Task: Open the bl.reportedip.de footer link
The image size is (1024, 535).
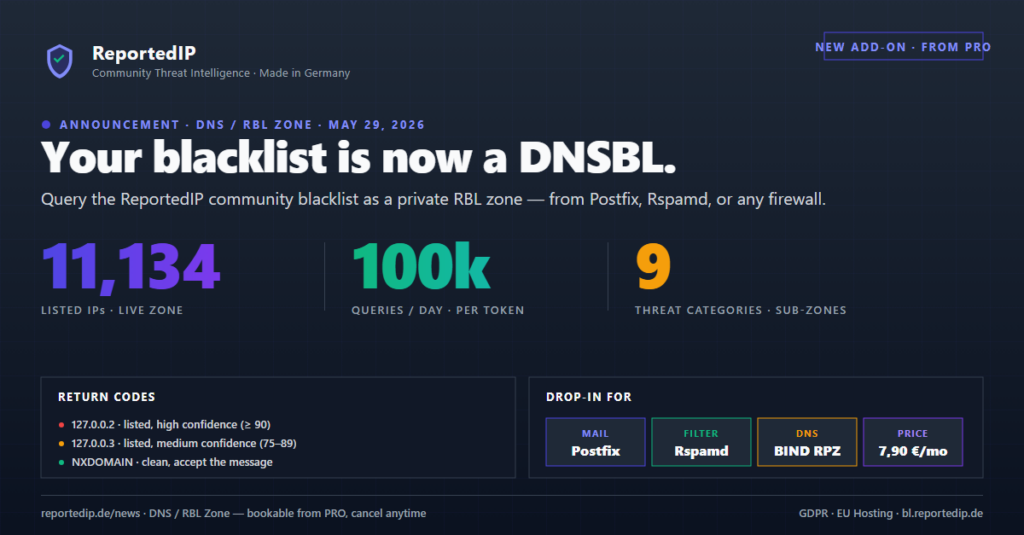Action: (942, 513)
